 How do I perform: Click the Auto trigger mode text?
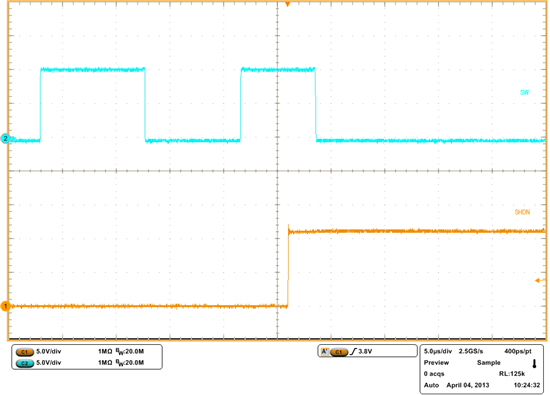431,385
